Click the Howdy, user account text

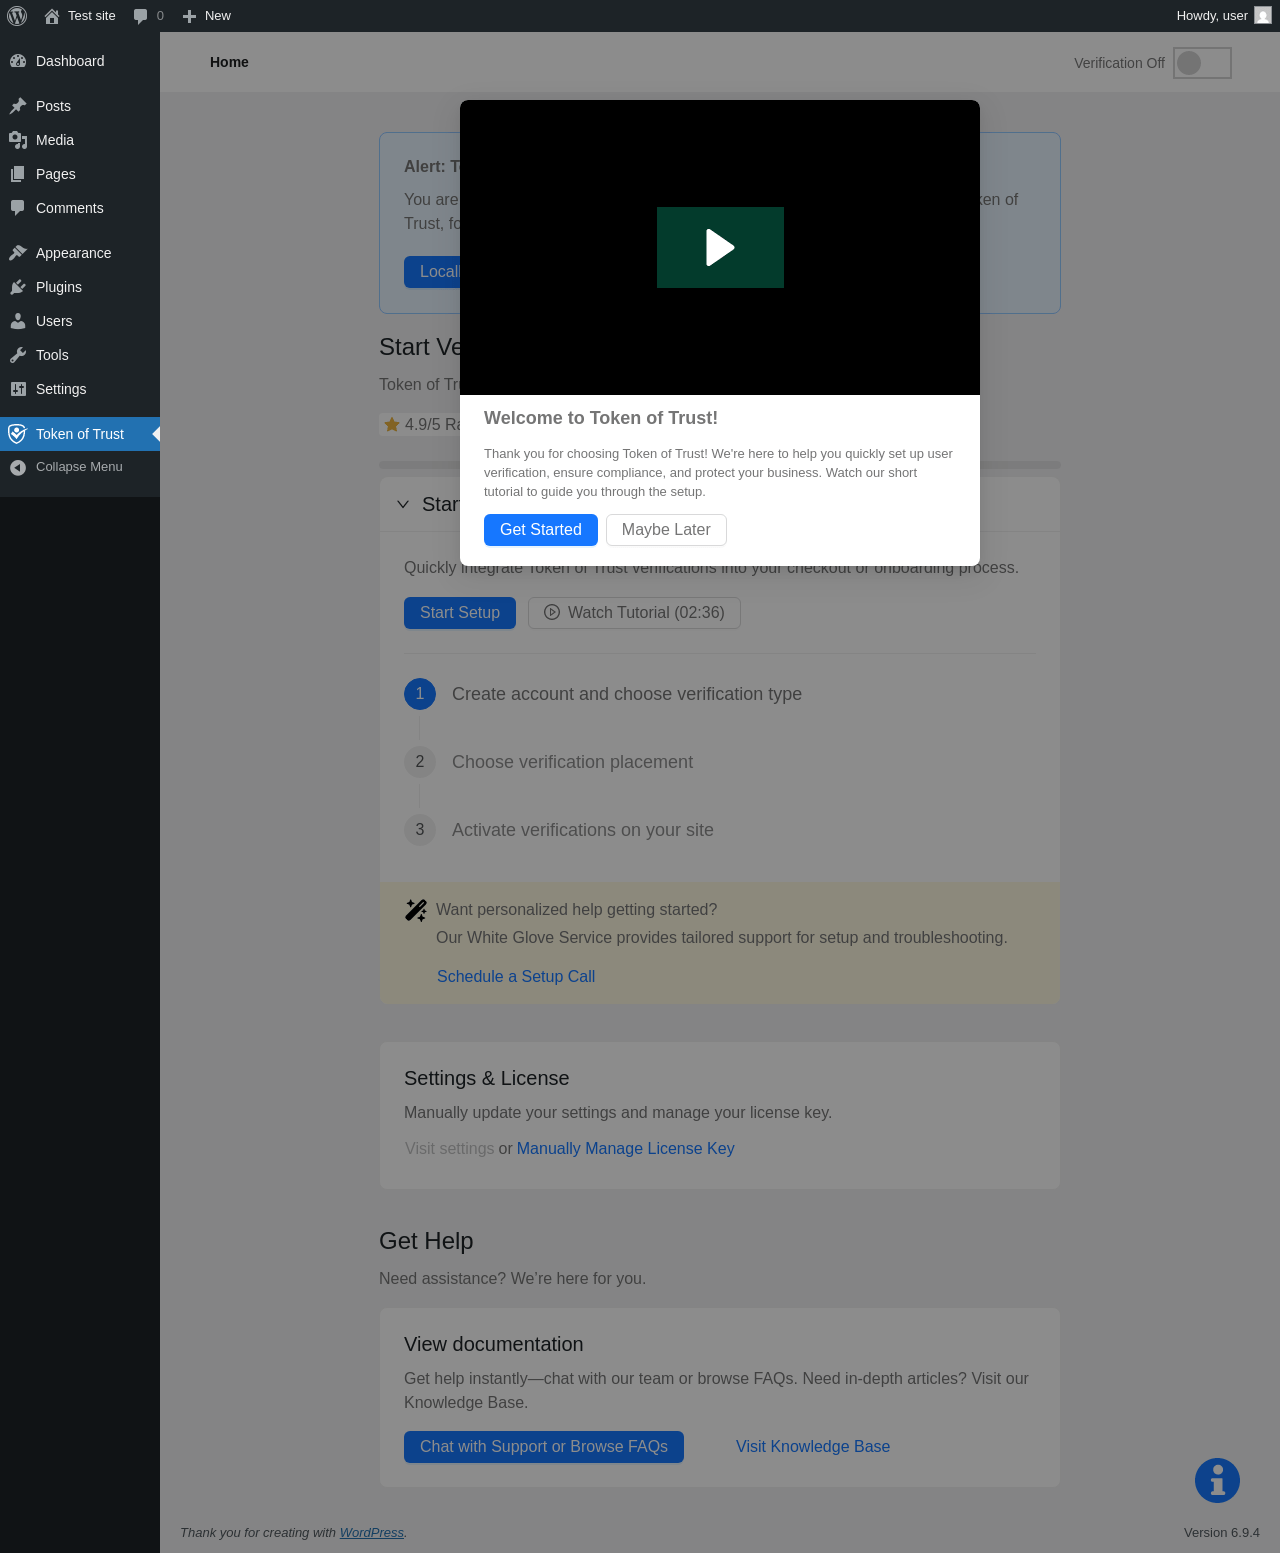1212,16
